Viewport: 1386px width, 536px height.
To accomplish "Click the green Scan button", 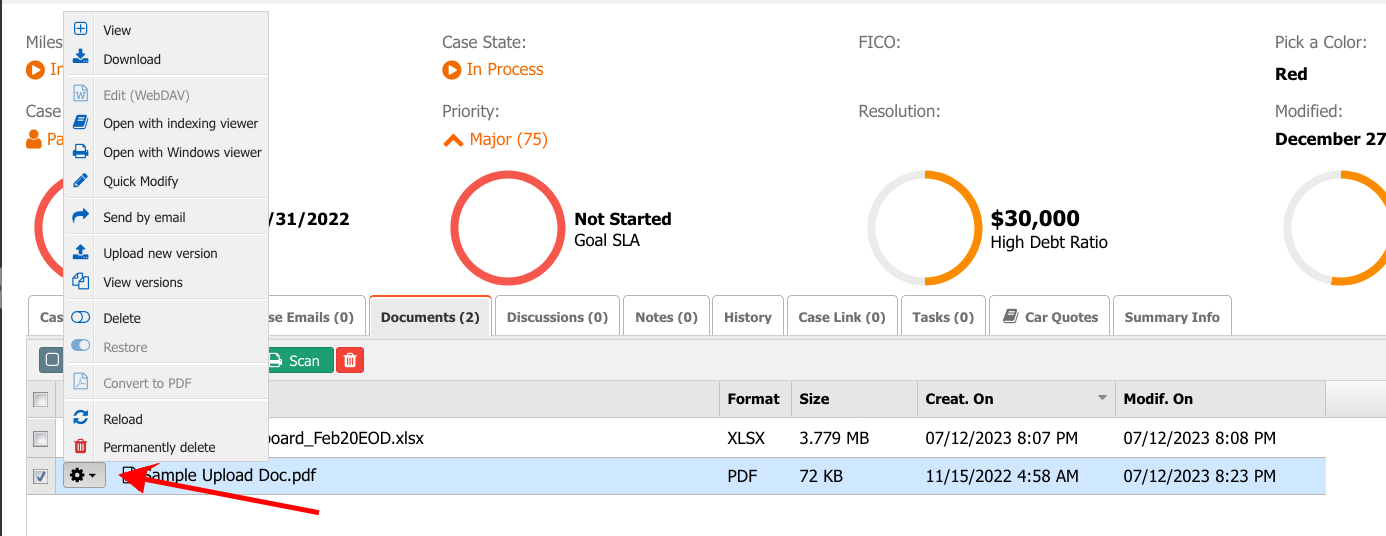I will point(295,361).
